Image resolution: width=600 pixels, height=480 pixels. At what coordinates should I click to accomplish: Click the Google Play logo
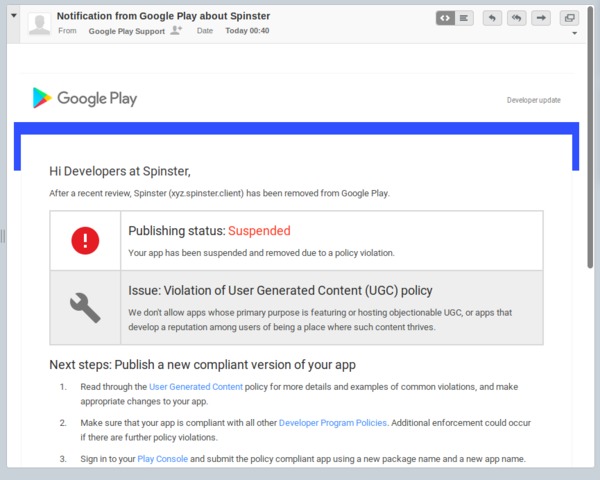click(85, 98)
